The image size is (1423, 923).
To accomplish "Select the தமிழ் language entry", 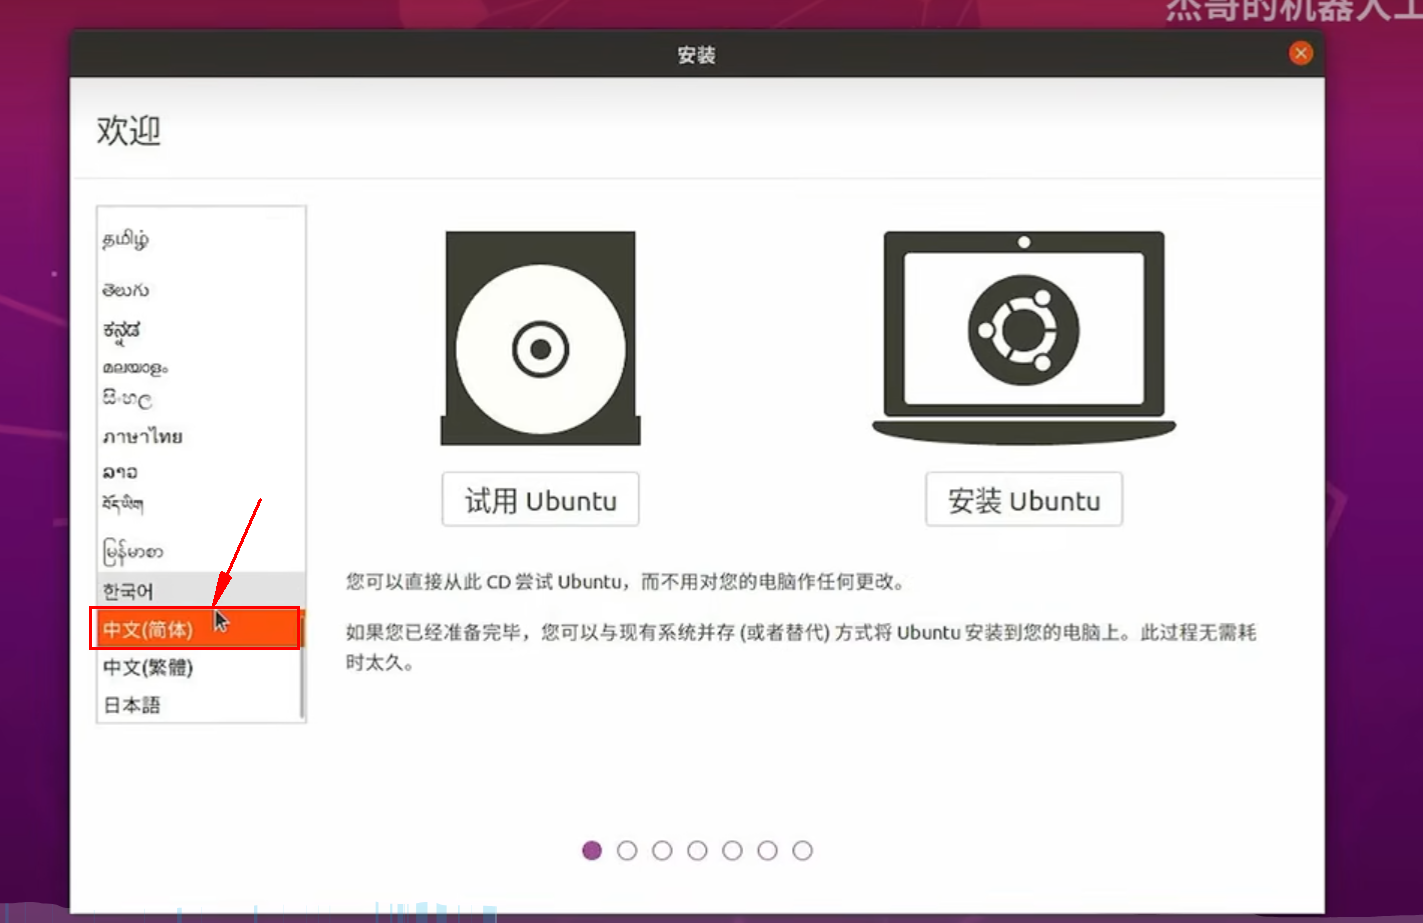I will coord(125,240).
